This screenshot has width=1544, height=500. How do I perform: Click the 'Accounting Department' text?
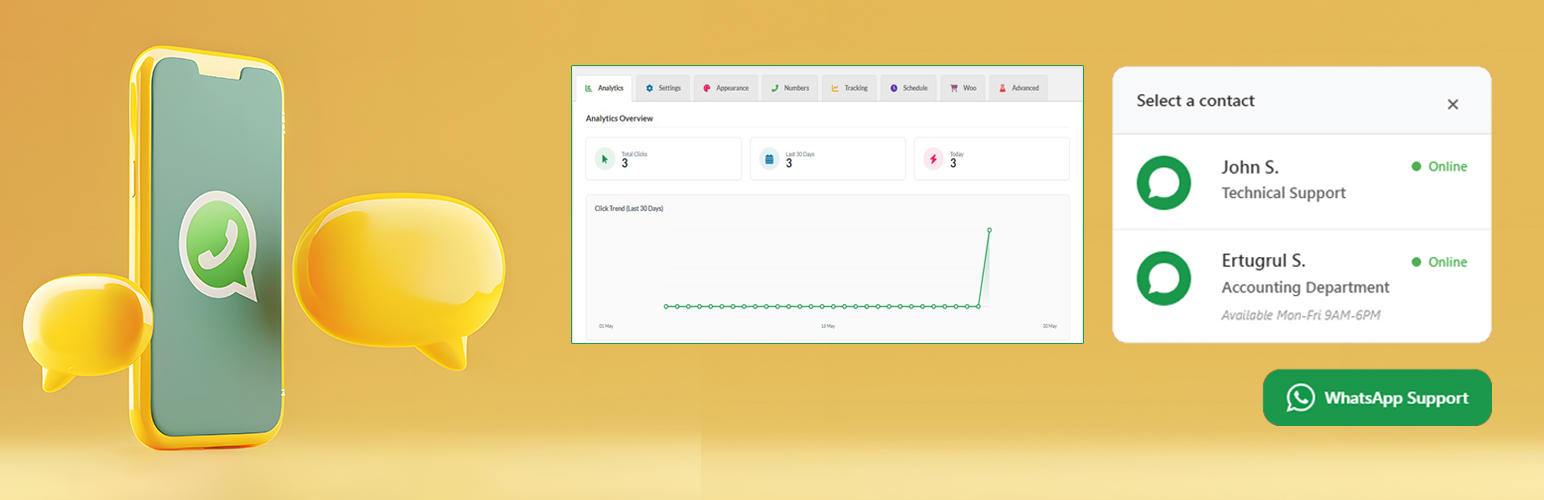[1305, 288]
